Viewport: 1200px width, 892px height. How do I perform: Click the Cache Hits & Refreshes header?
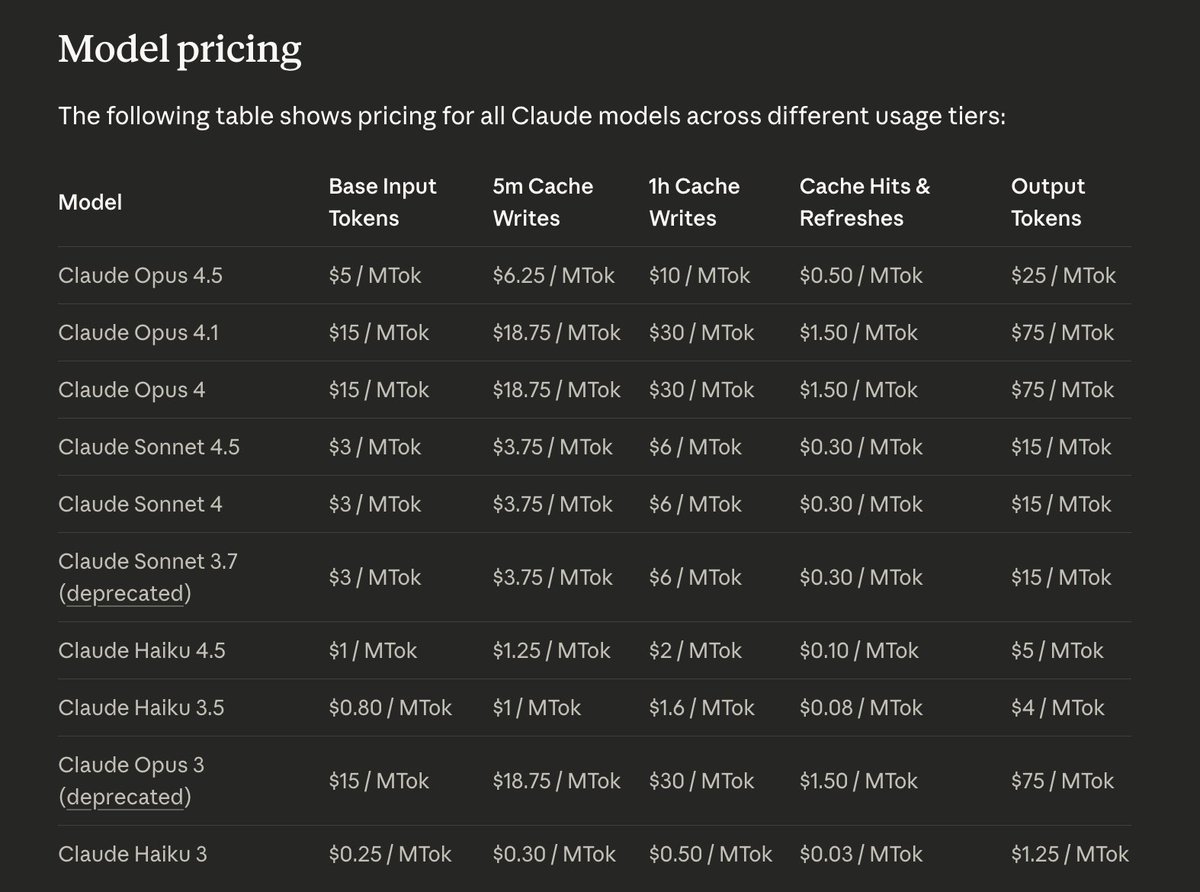pos(864,202)
